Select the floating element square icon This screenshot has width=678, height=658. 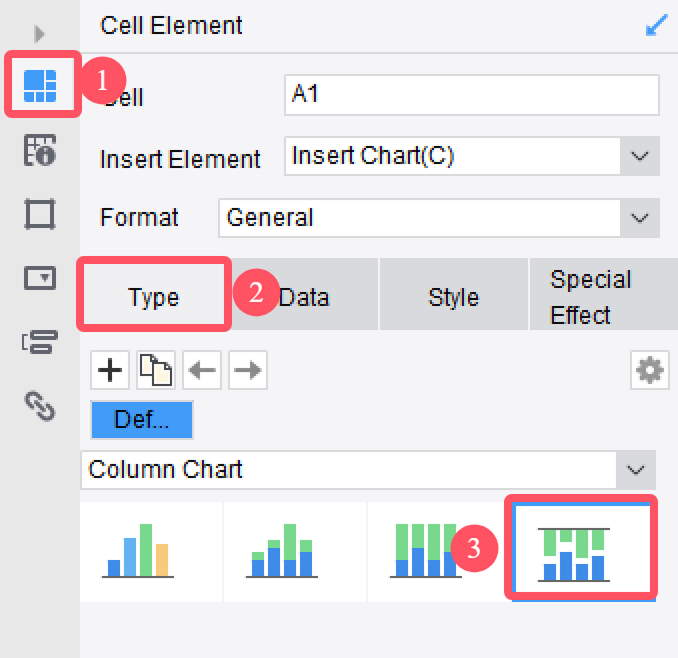[x=40, y=214]
